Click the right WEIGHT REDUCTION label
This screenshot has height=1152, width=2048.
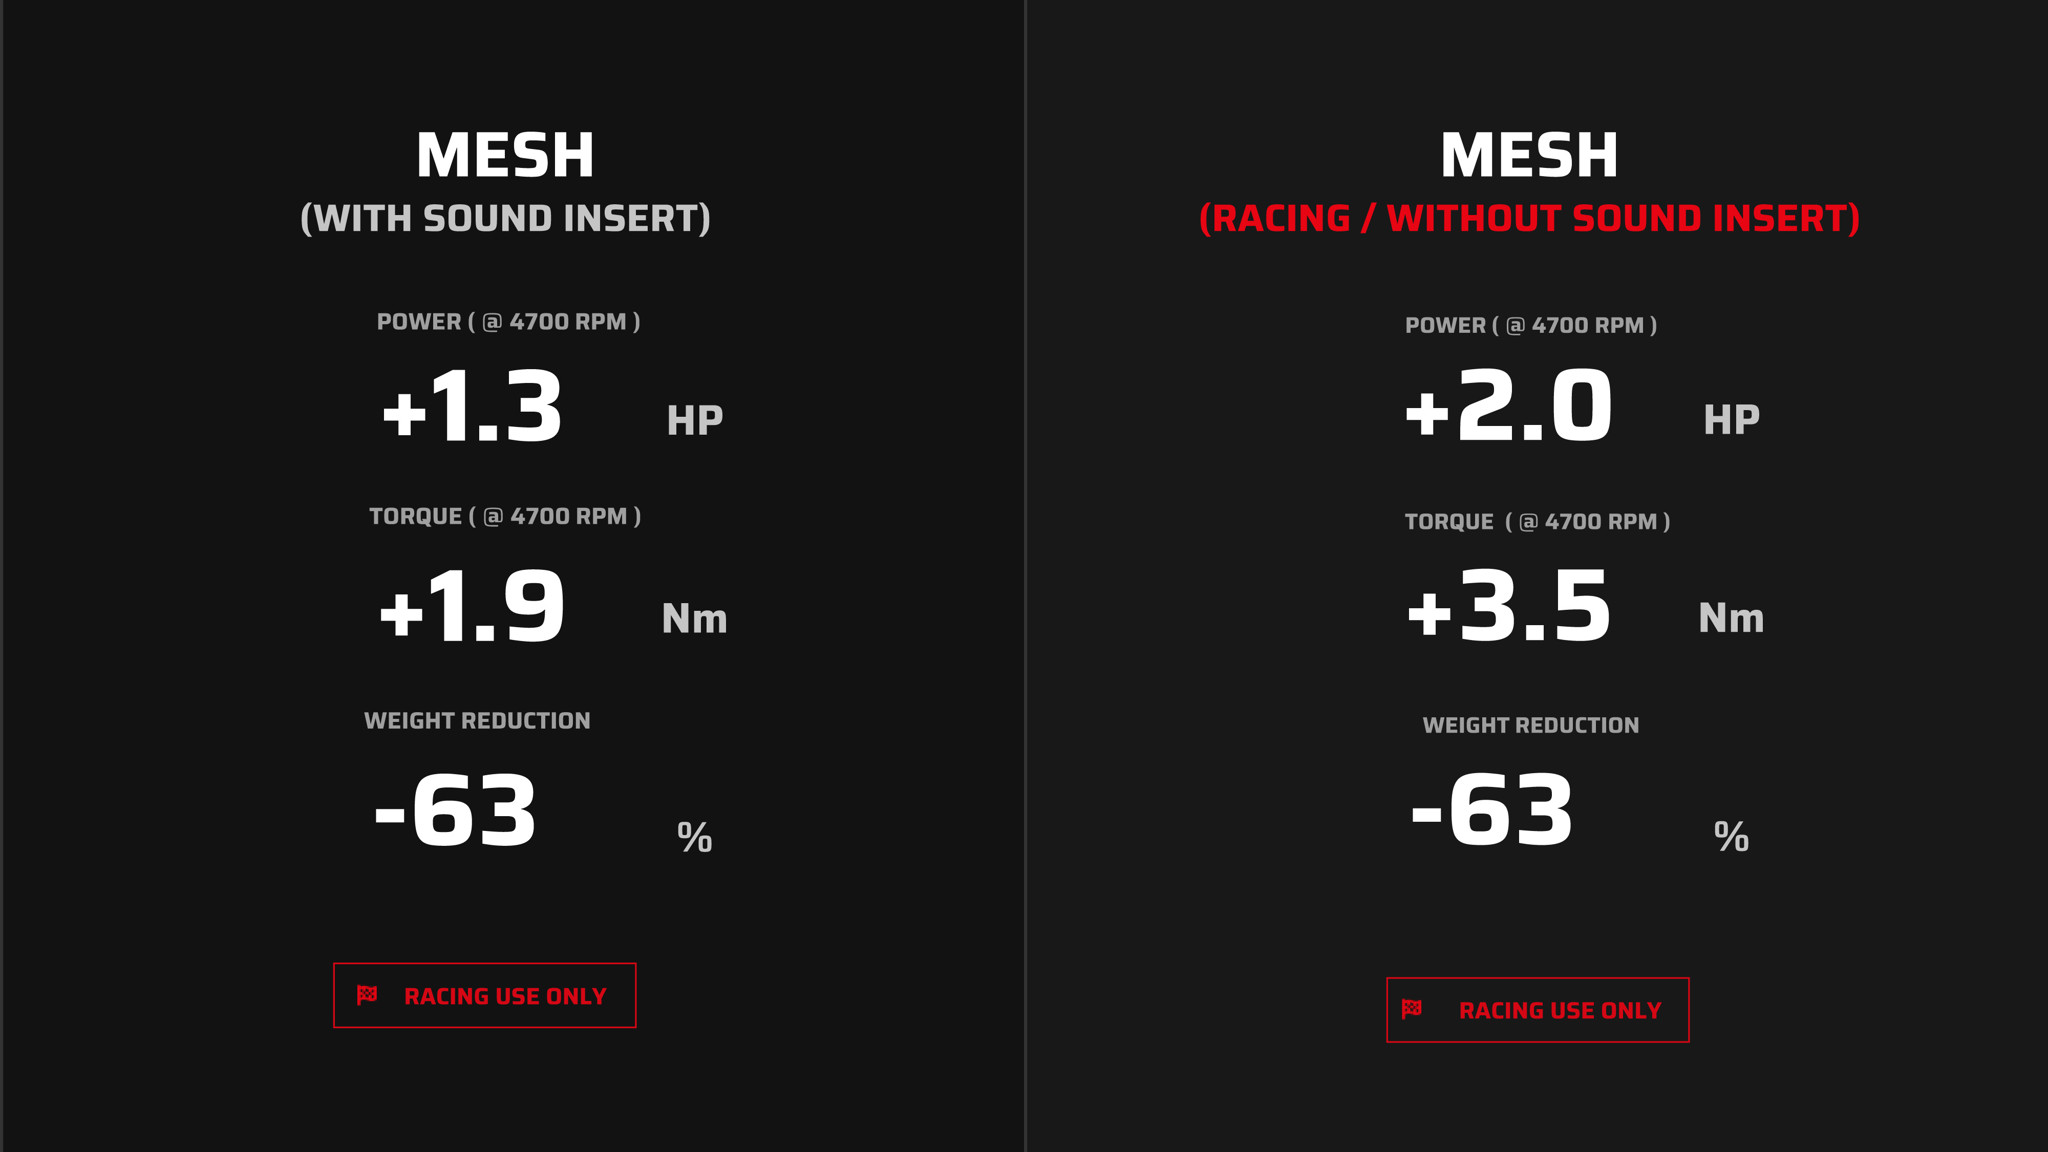pos(1531,725)
